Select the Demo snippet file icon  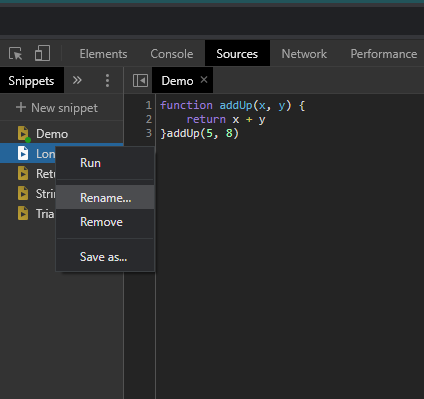[x=23, y=133]
